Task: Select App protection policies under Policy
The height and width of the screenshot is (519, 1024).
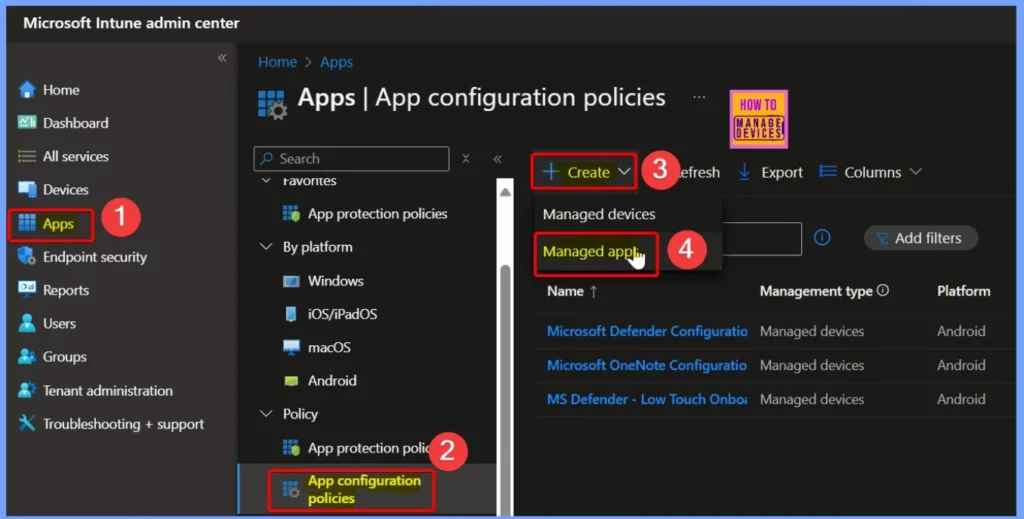Action: [368, 448]
